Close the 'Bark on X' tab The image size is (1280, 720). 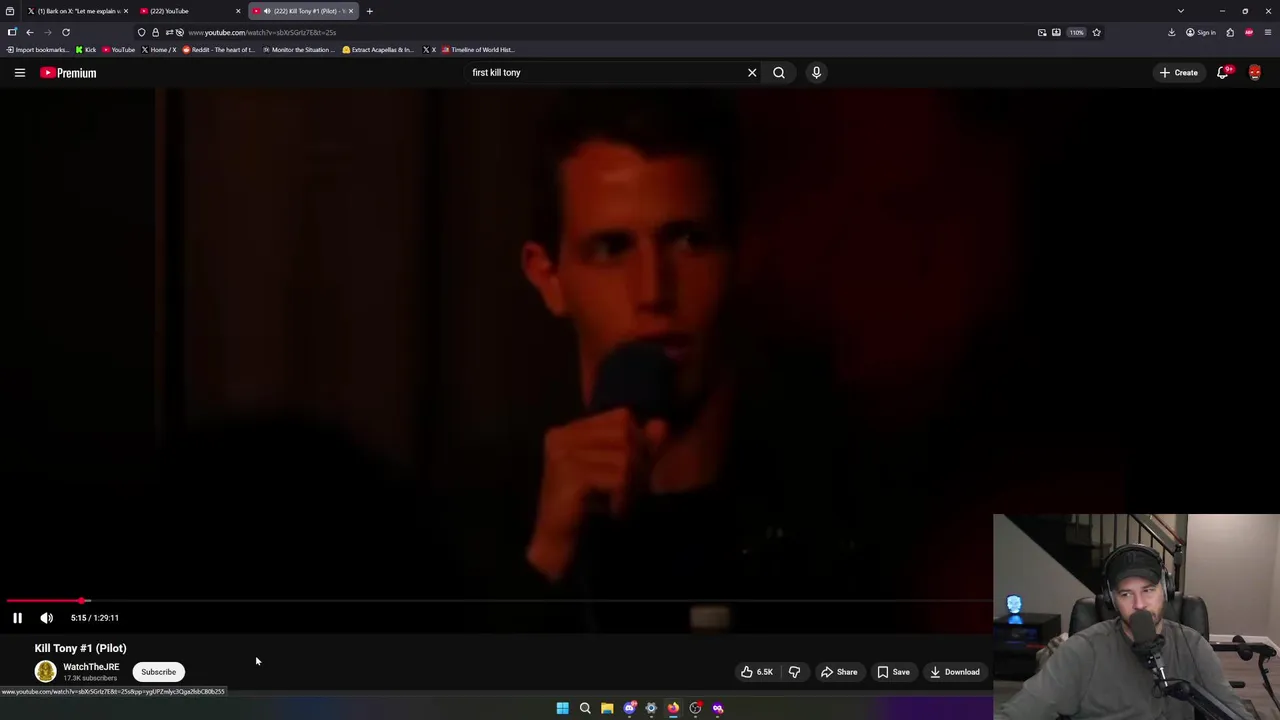[125, 11]
